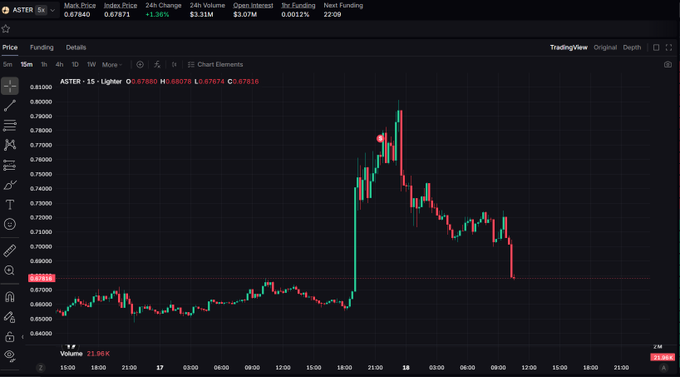This screenshot has width=680, height=377.
Task: Open Chart Elements options
Action: click(216, 65)
